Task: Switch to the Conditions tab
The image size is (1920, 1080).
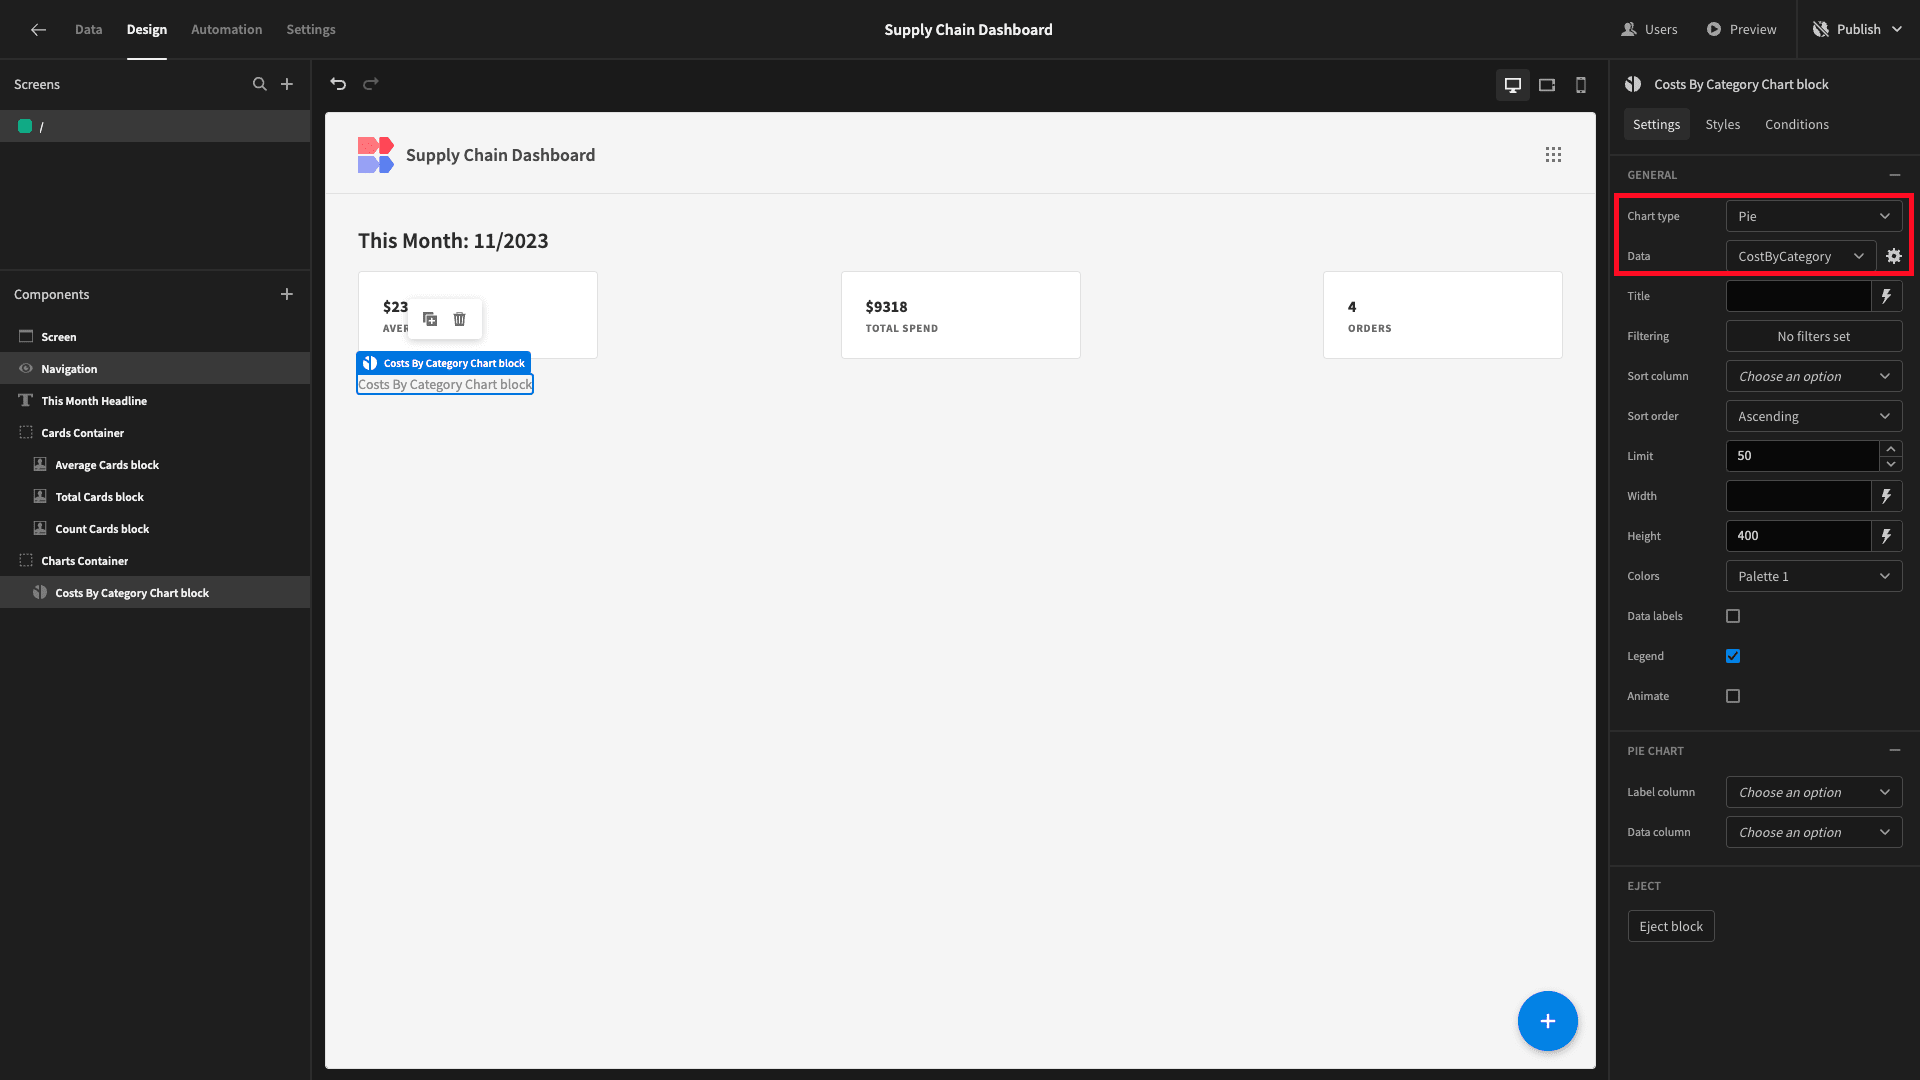Action: pos(1797,124)
